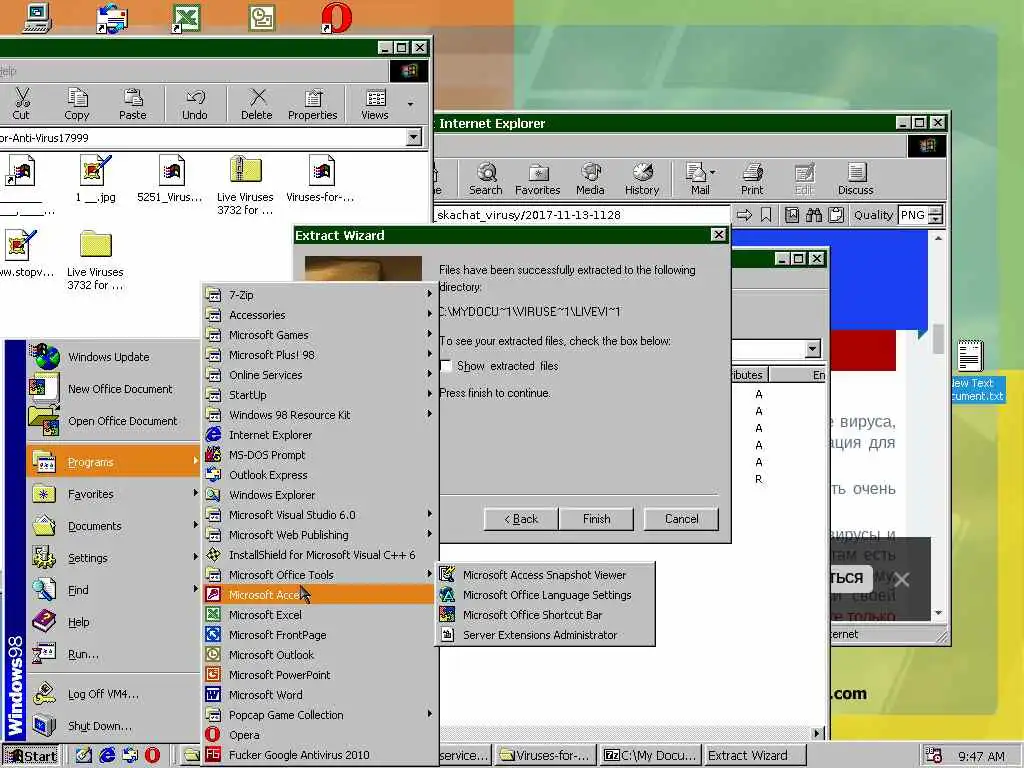This screenshot has height=768, width=1024.
Task: Open Favorites in Internet Explorer toolbar
Action: click(537, 179)
